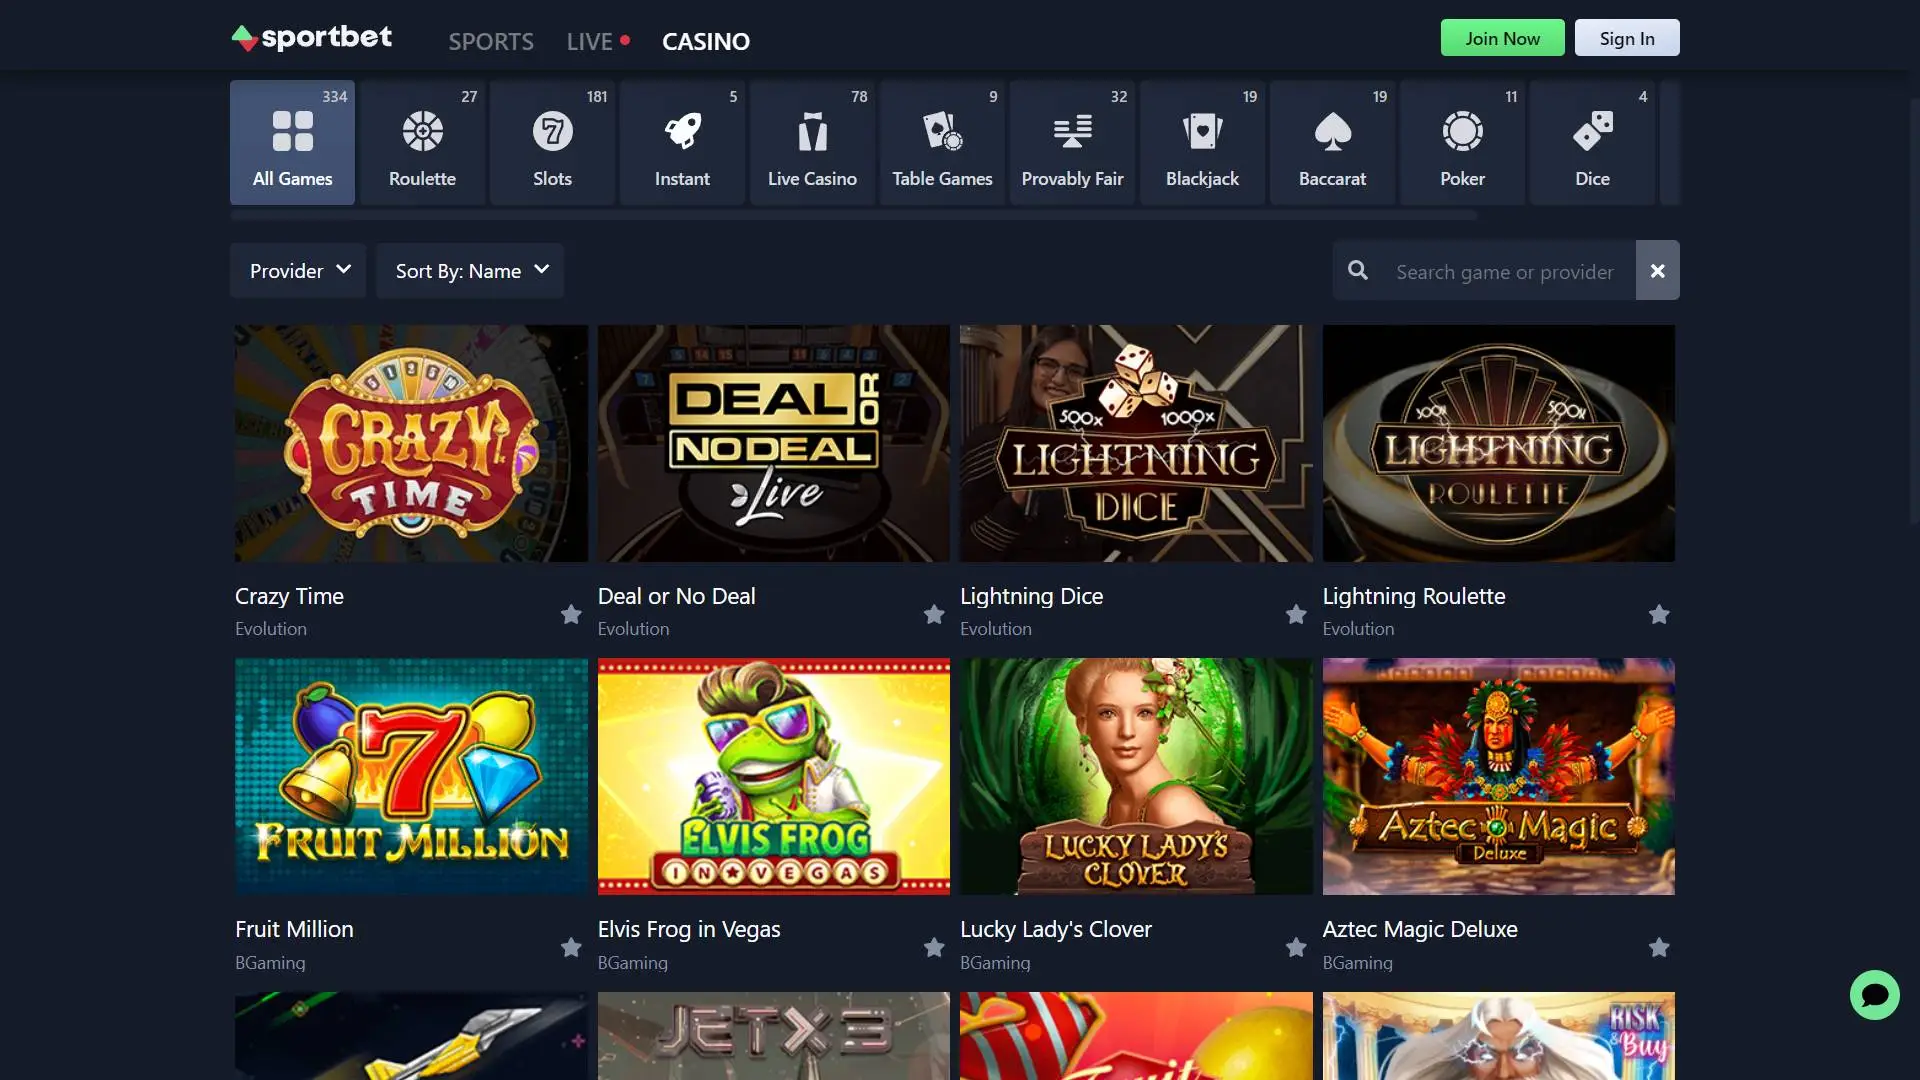
Task: Open the Deal or No Deal Live thumbnail
Action: pos(774,443)
